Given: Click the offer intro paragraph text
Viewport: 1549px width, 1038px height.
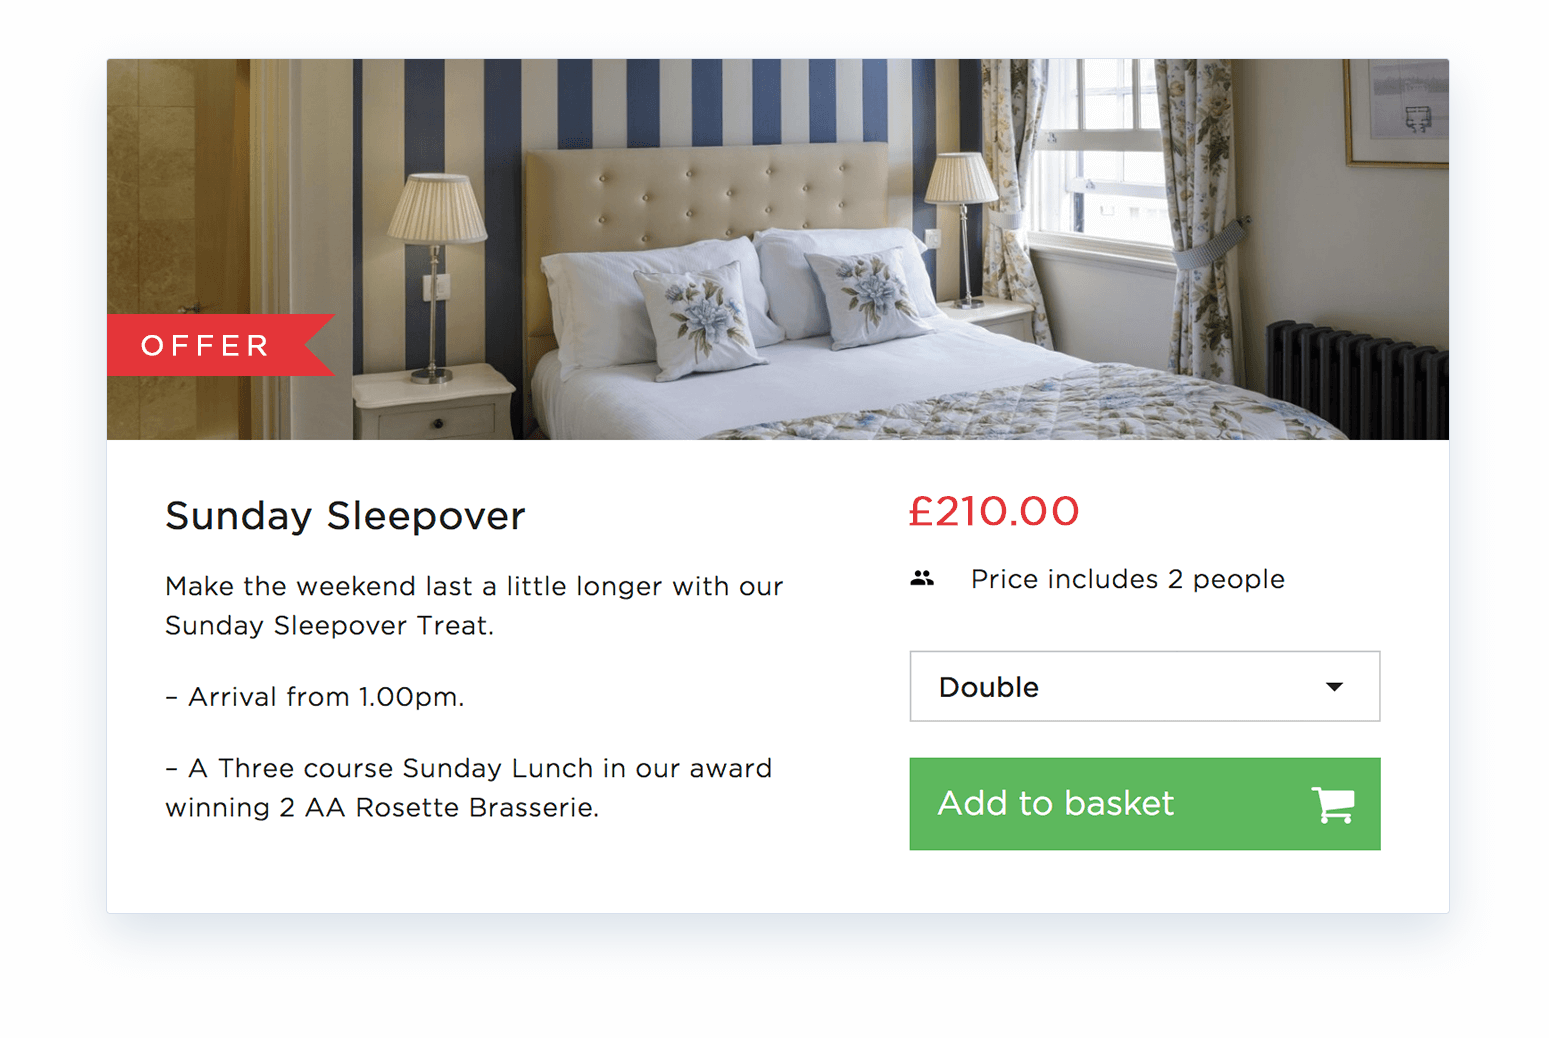Looking at the screenshot, I should (473, 605).
